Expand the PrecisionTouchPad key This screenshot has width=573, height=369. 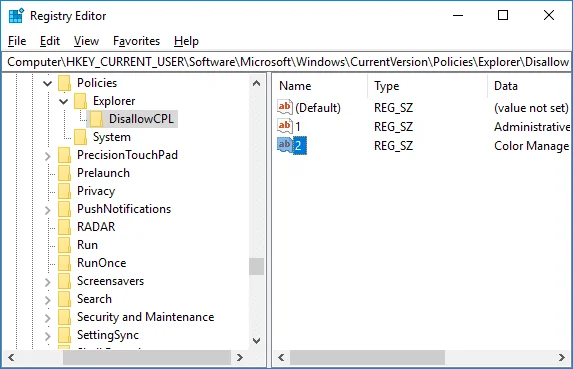[x=48, y=156]
